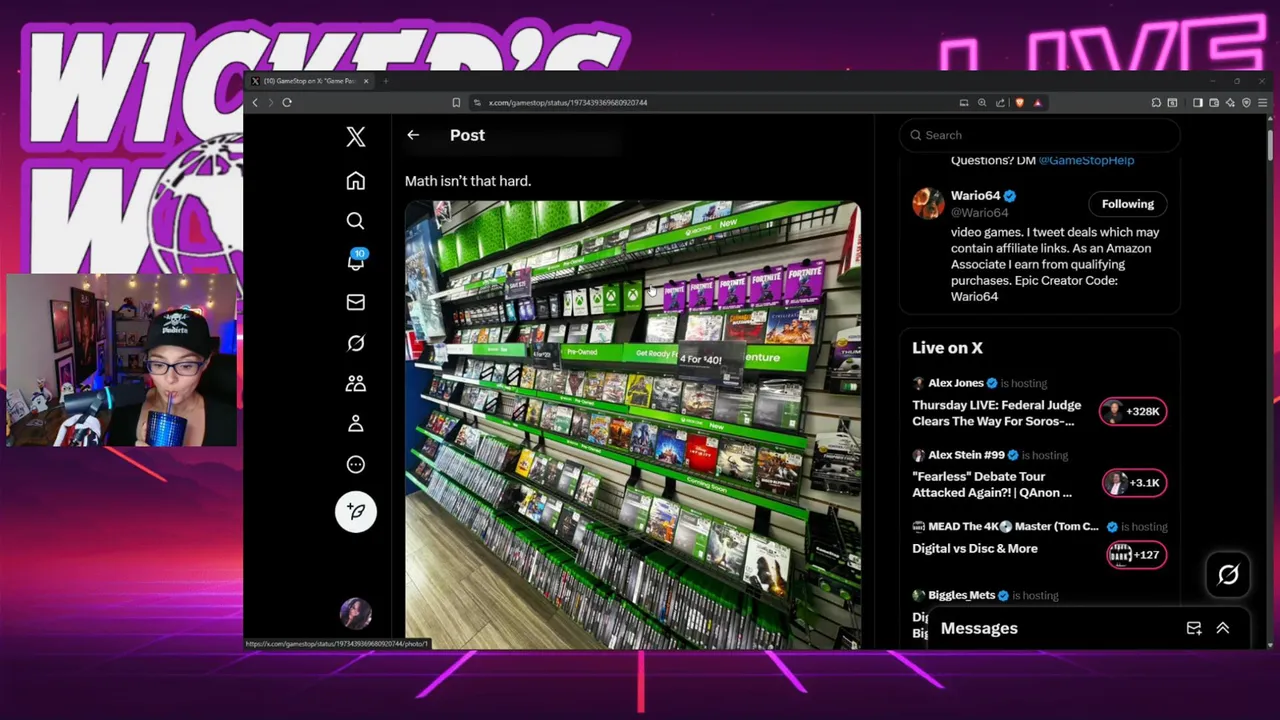The width and height of the screenshot is (1280, 720).
Task: Open browser hamburger menu
Action: pos(1263,102)
